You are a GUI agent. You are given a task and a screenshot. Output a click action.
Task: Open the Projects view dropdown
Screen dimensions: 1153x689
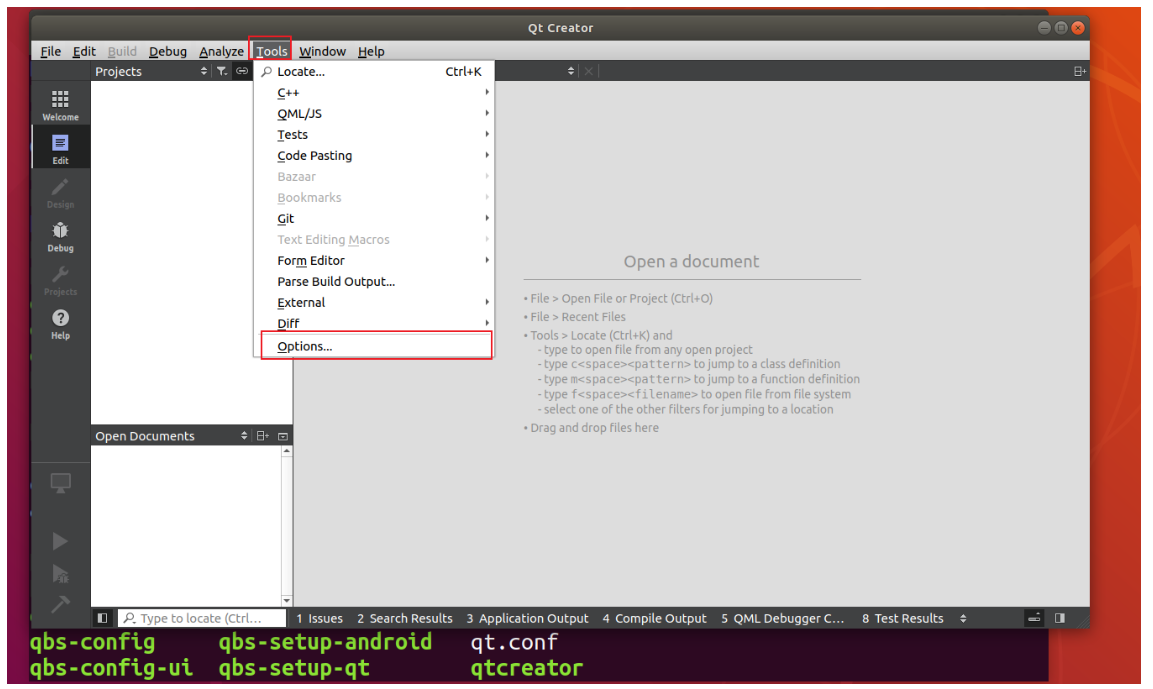click(x=204, y=71)
